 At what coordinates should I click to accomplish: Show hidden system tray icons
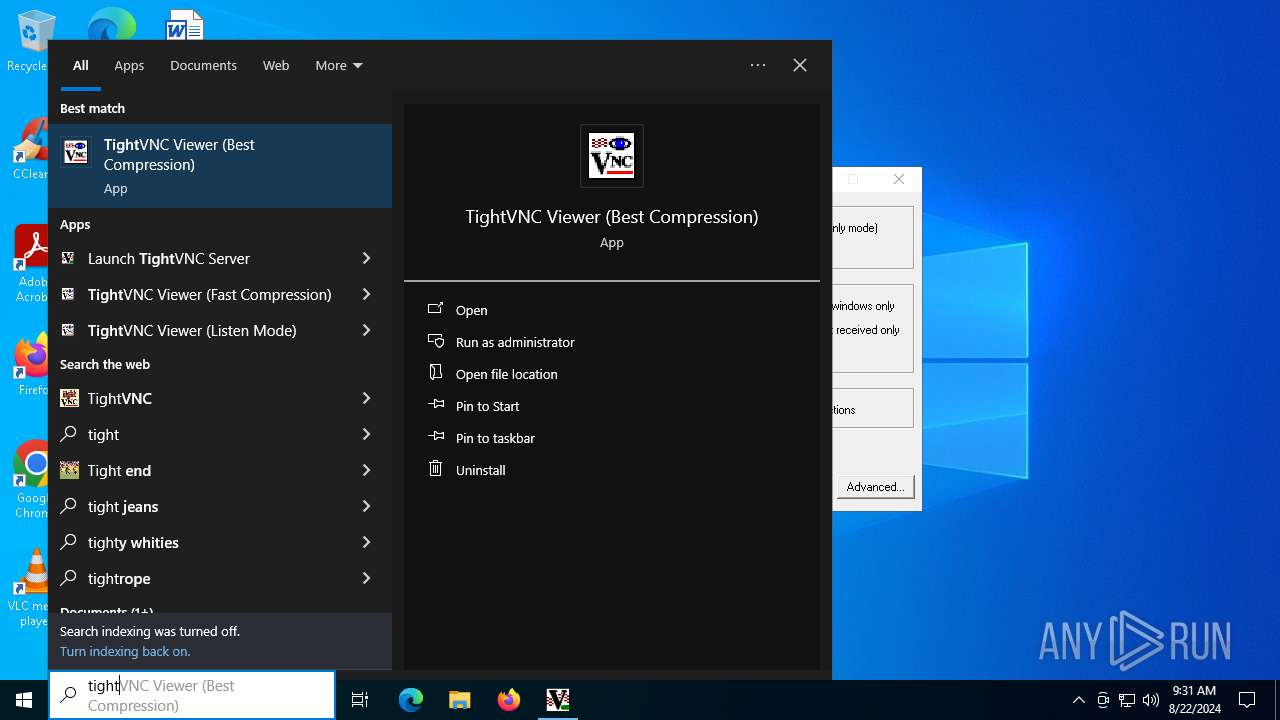pyautogui.click(x=1078, y=700)
